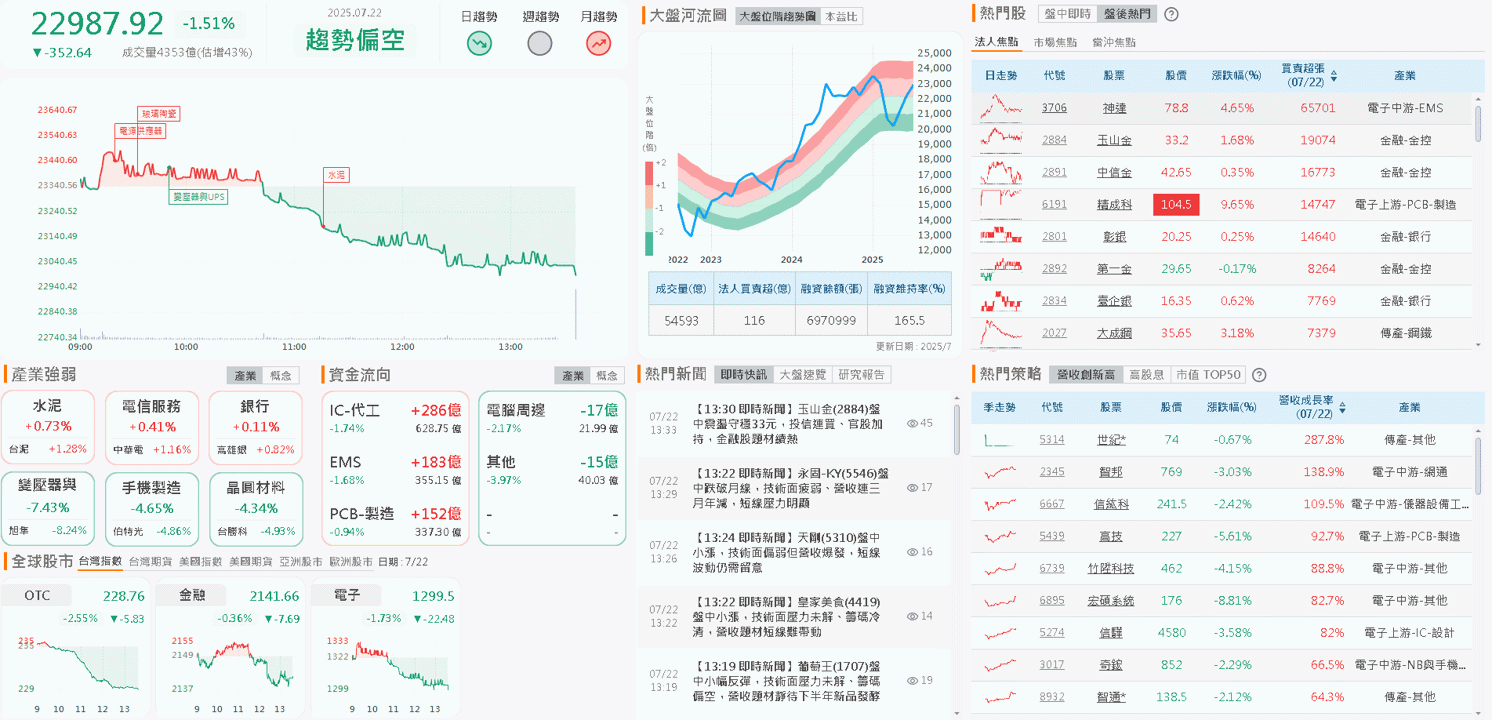Toggle 資金流向 panel to 產業 view

coord(573,375)
